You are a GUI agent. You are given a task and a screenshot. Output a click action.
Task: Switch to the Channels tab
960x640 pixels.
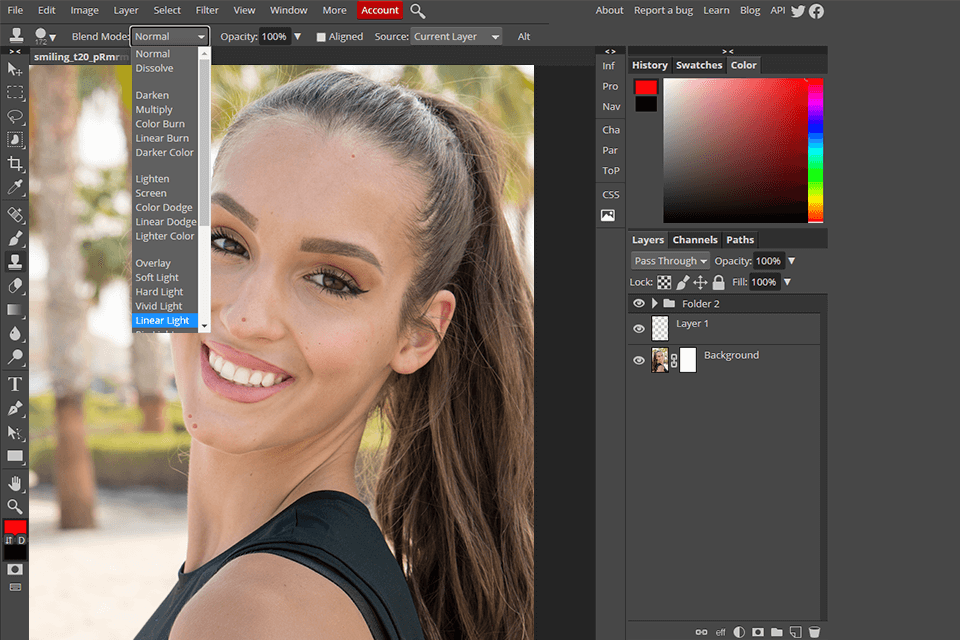click(695, 240)
